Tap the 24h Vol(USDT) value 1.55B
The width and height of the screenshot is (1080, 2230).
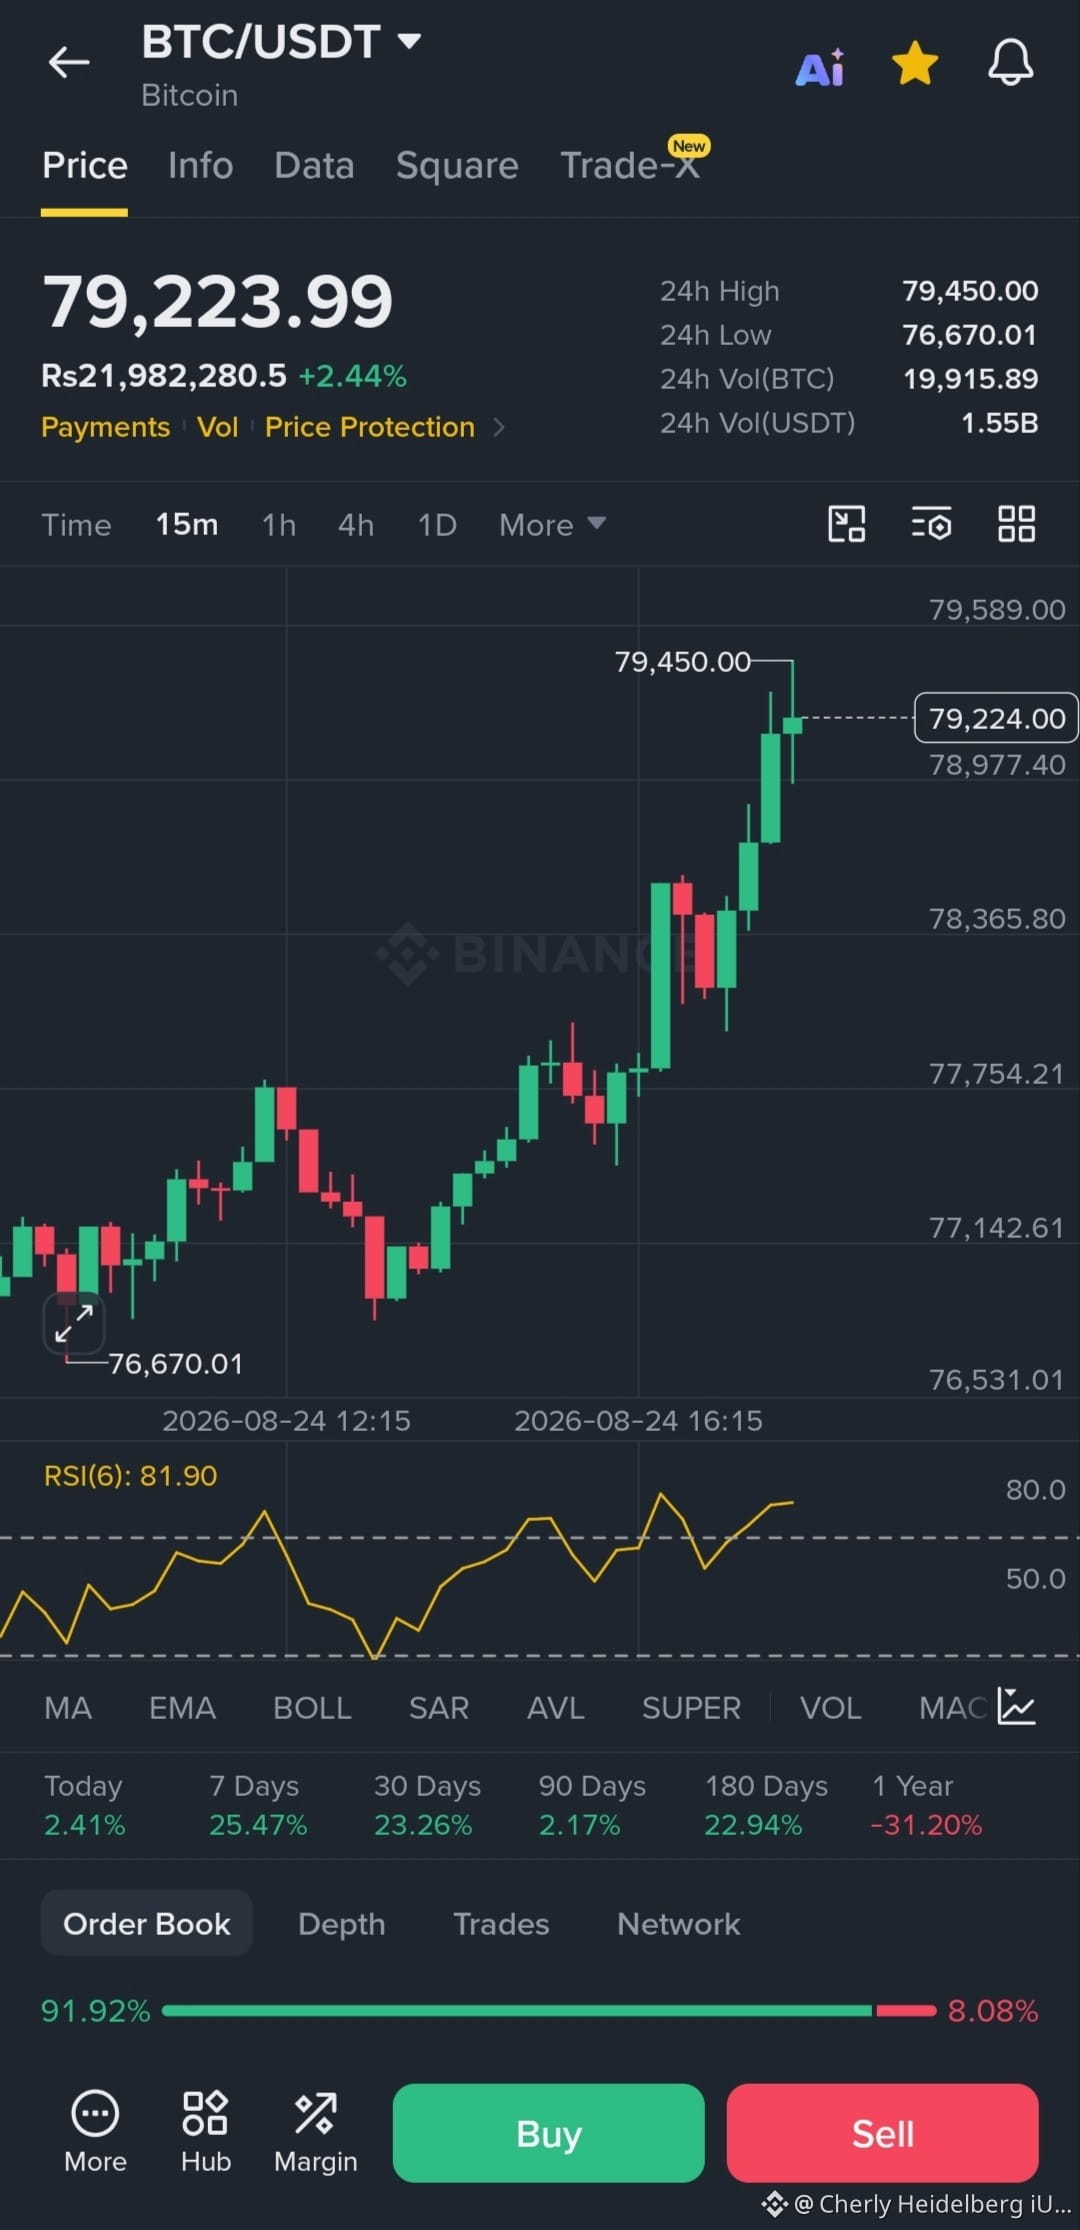(999, 423)
